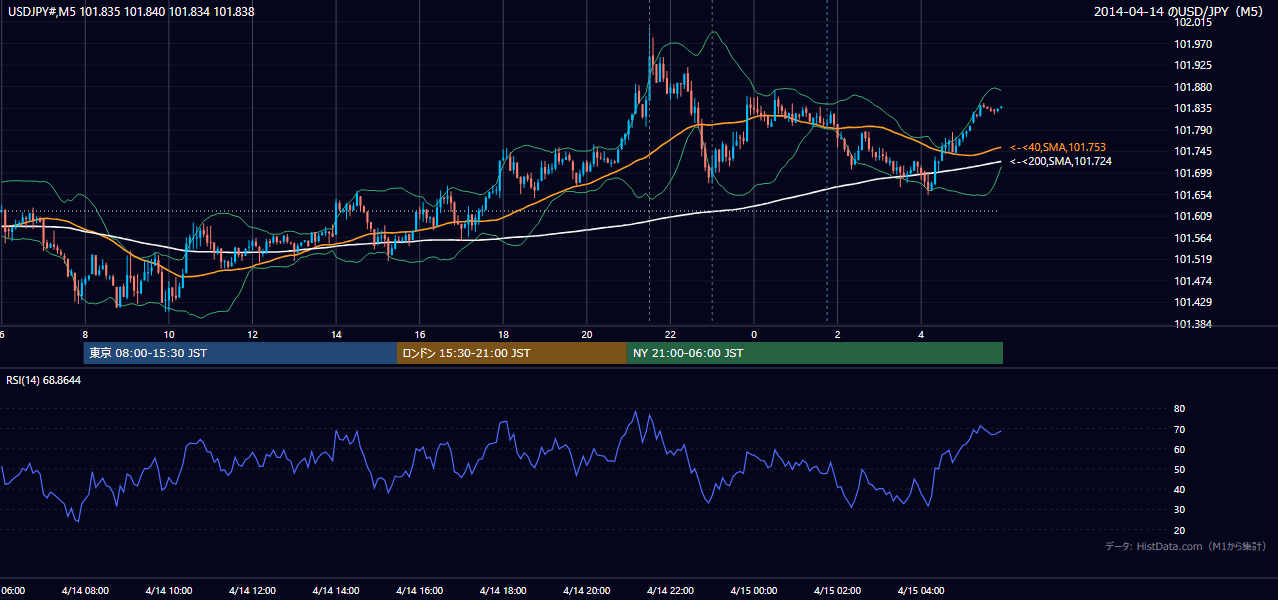Click hour tick '18' under the price chart
Viewport: 1278px width, 600px height.
point(503,334)
